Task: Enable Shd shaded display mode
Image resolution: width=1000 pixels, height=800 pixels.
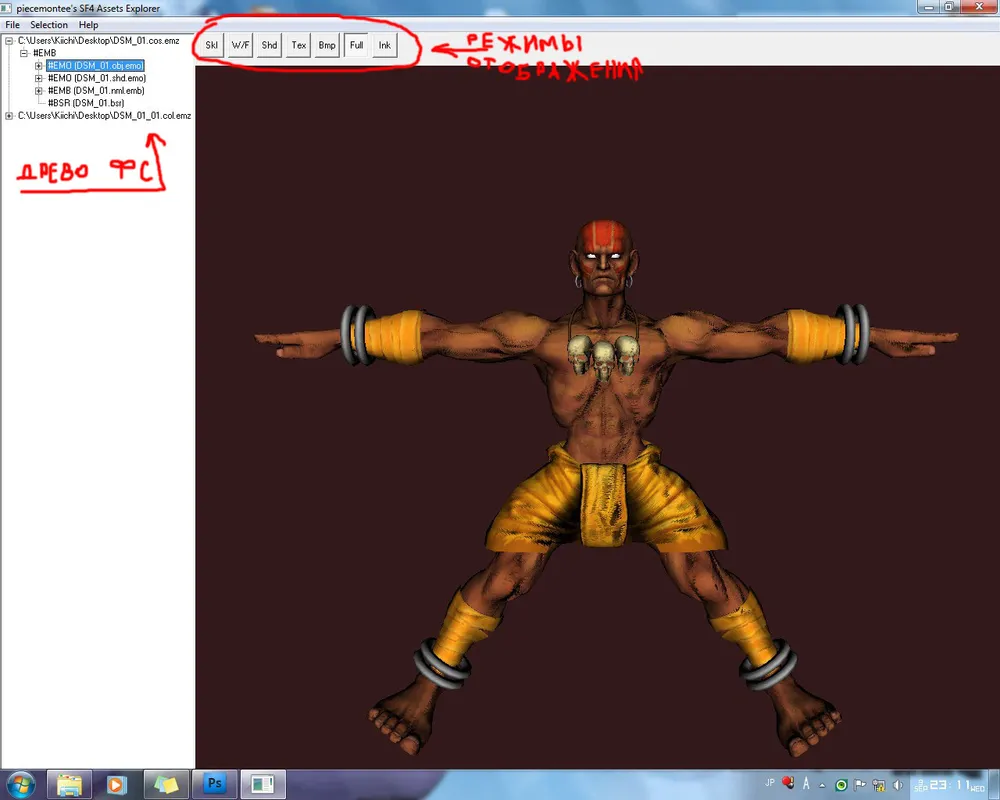Action: pos(269,45)
